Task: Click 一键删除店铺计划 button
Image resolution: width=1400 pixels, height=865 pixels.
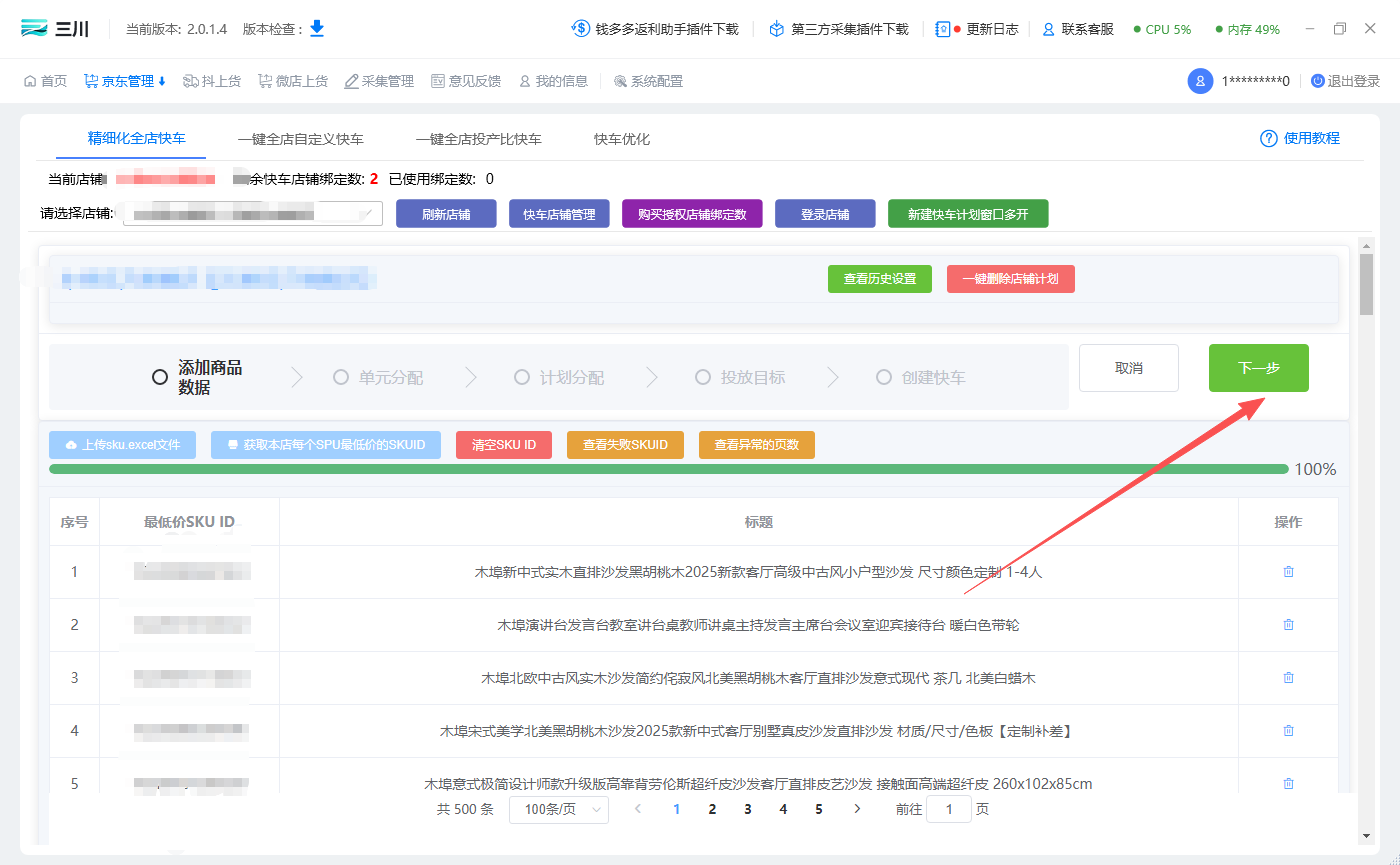Action: 1011,279
